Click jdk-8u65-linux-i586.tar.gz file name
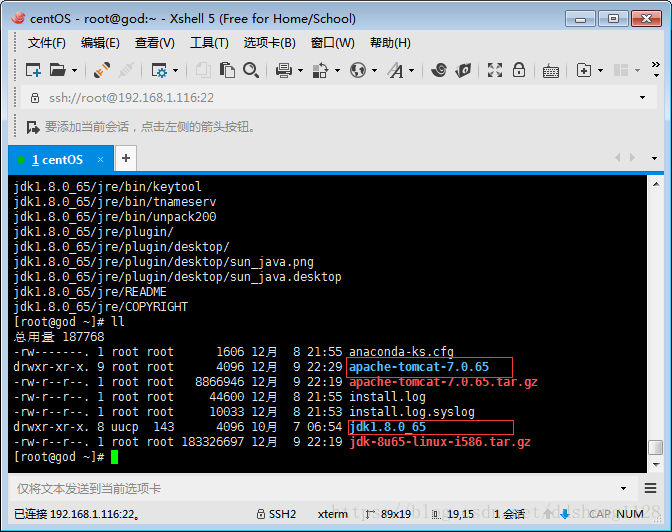The height and width of the screenshot is (532, 672). click(x=440, y=442)
